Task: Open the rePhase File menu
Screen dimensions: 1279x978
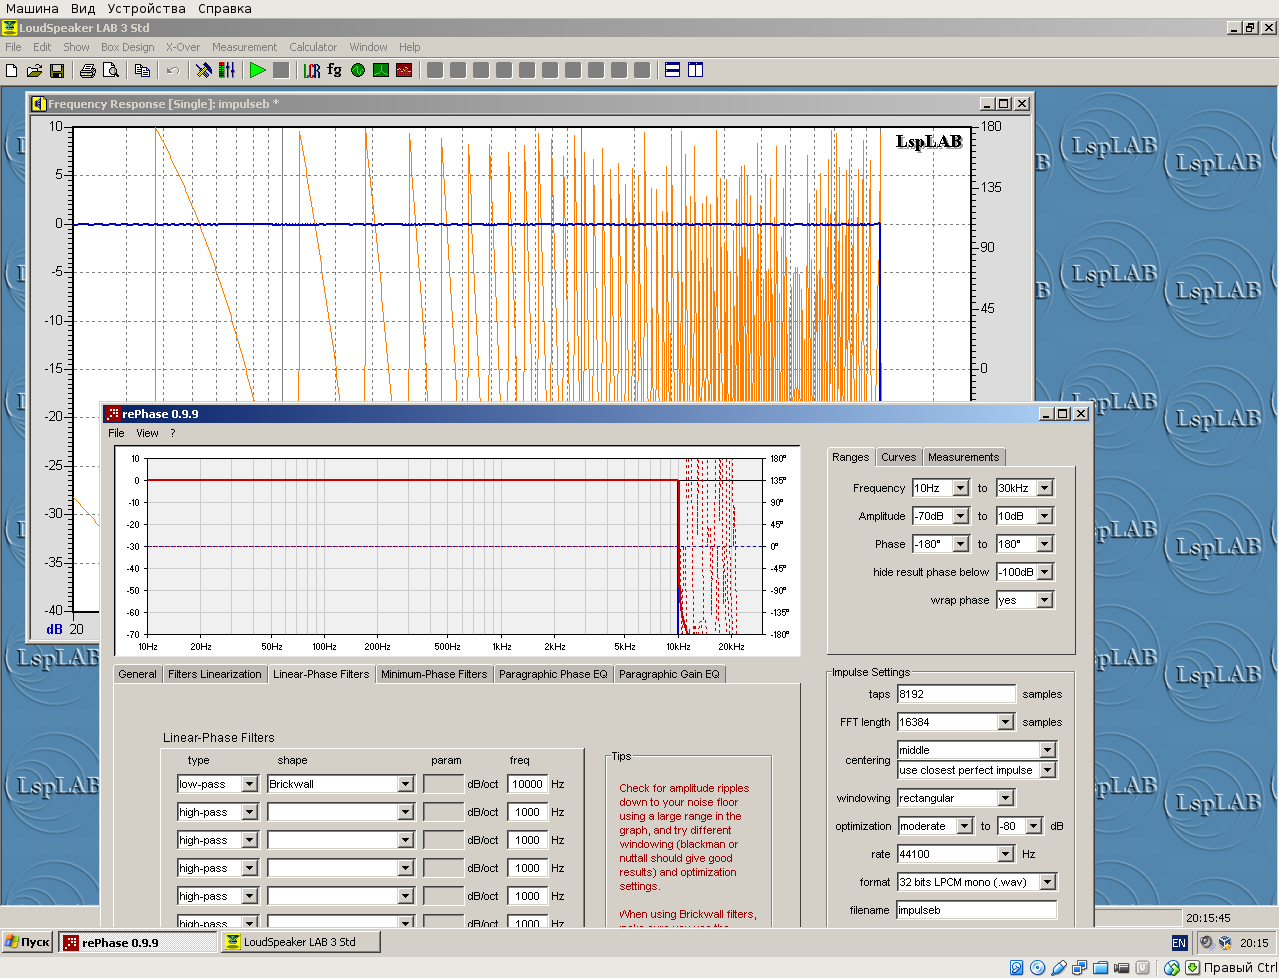Action: tap(116, 433)
